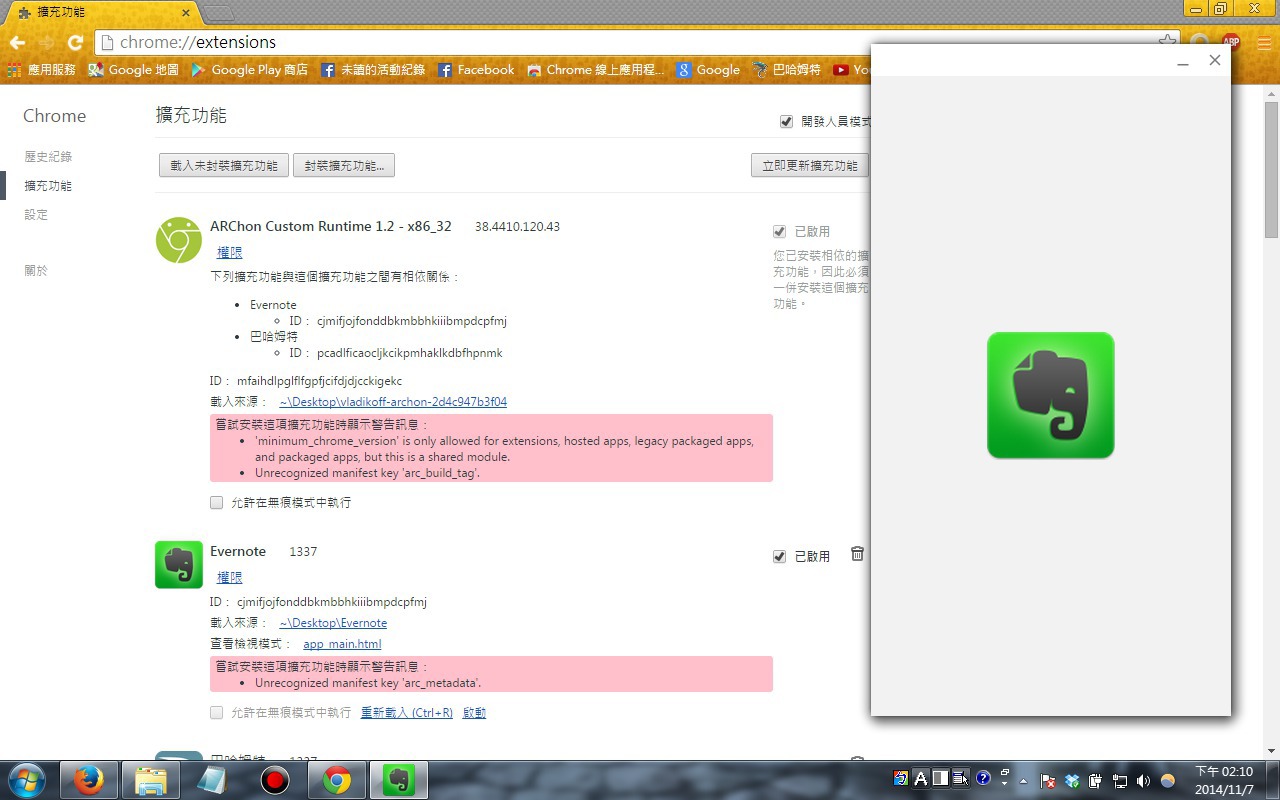Open the 權限 link under Evernote

[x=230, y=578]
